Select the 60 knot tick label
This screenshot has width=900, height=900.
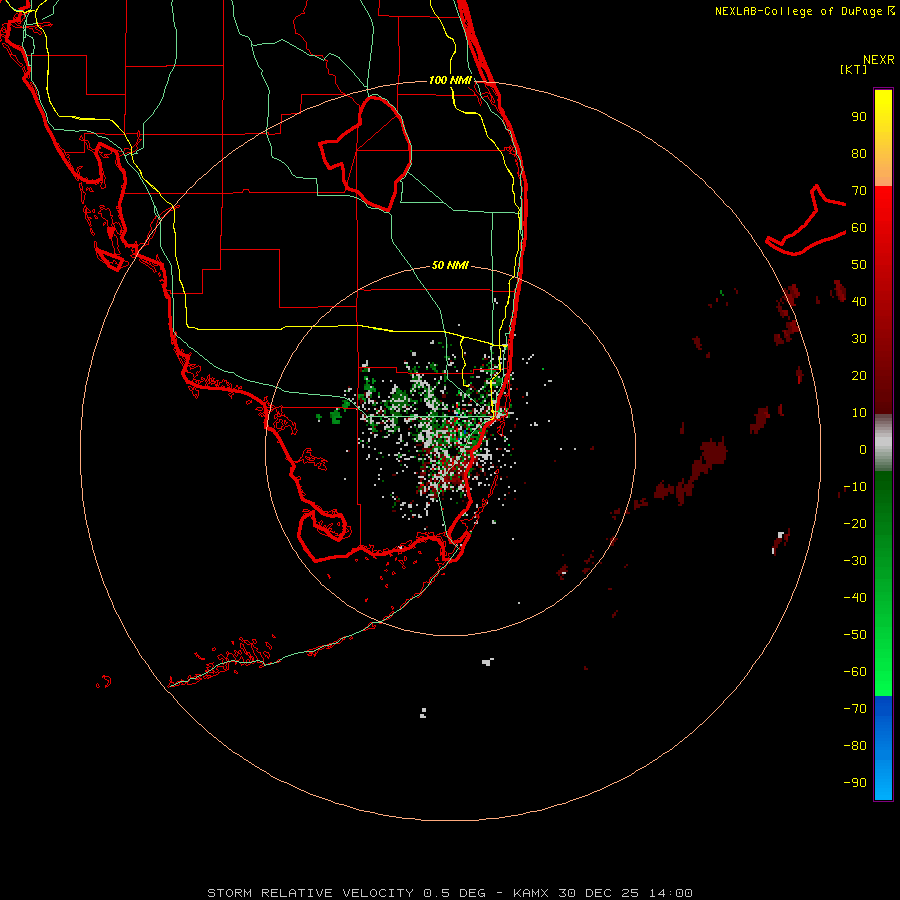point(859,228)
